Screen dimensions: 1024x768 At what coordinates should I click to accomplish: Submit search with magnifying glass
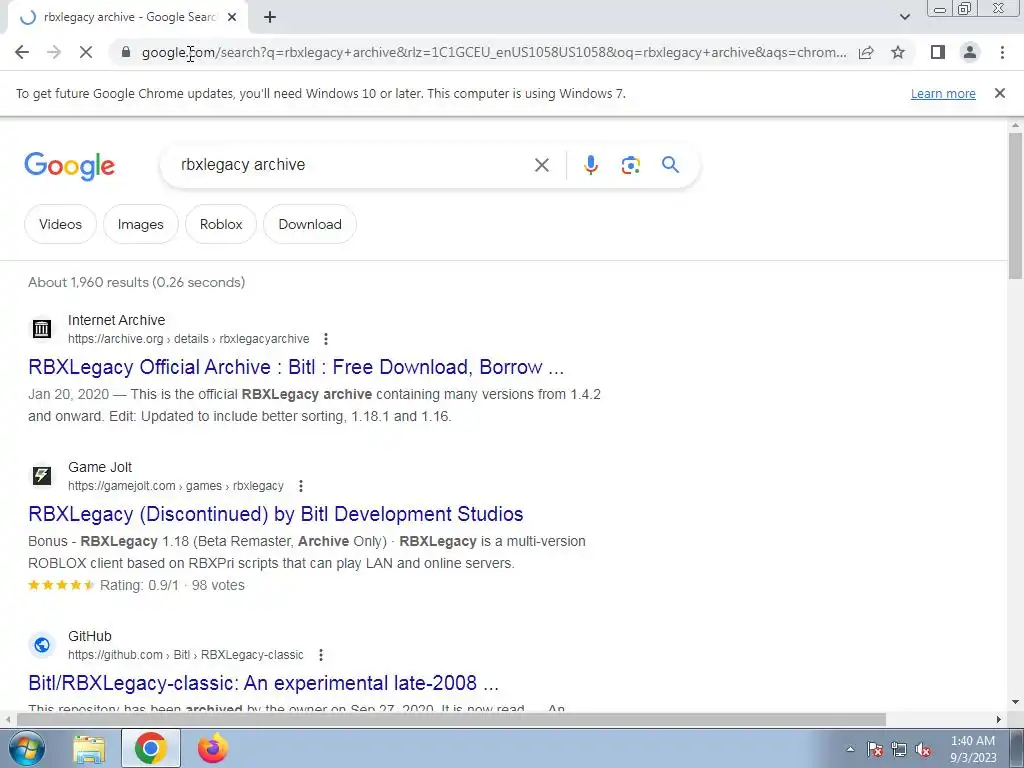[x=670, y=165]
